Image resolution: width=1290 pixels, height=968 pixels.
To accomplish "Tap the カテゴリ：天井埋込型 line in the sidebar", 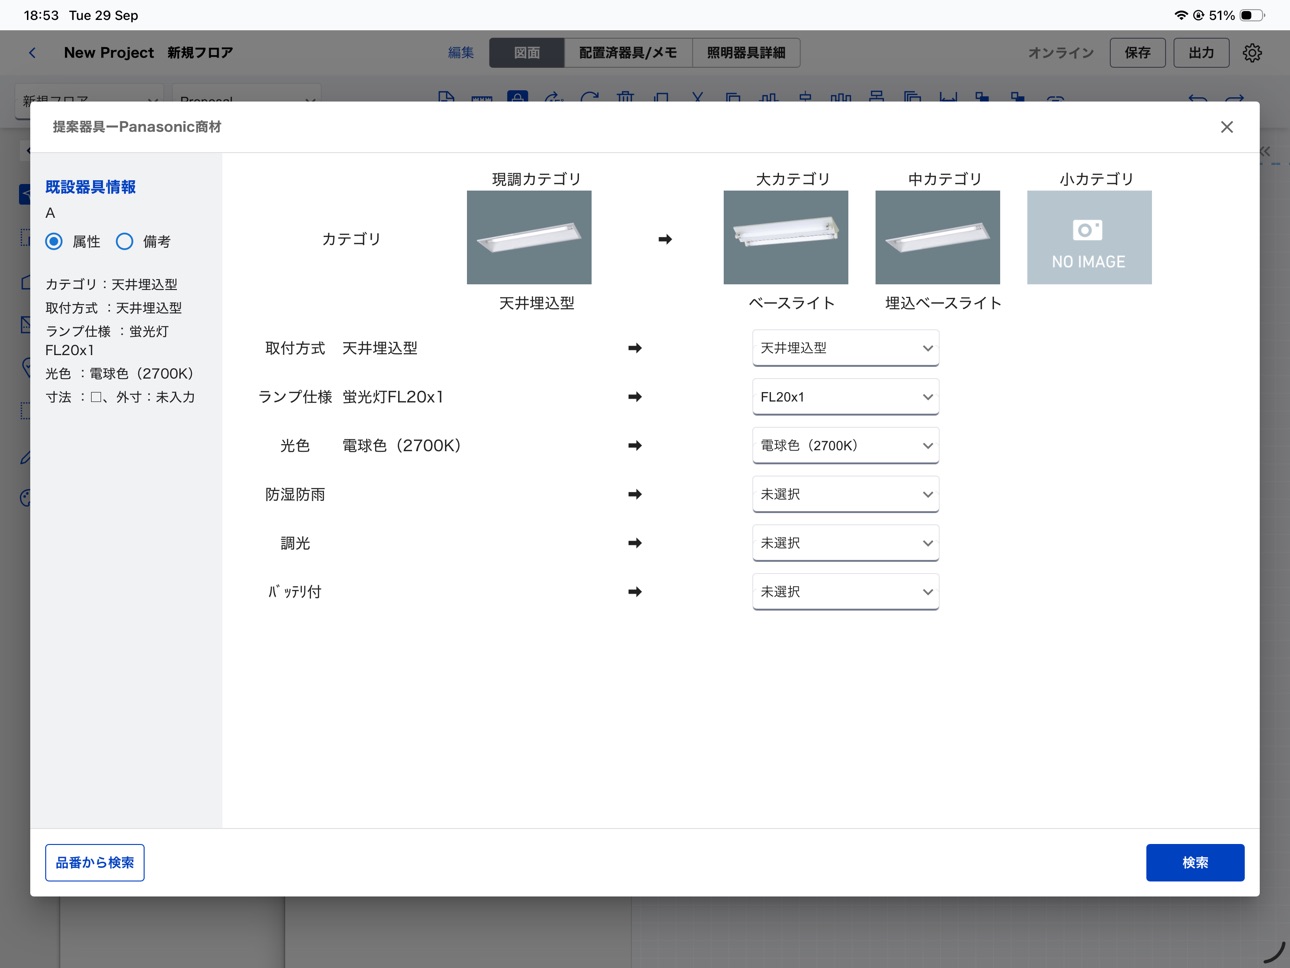I will (111, 284).
